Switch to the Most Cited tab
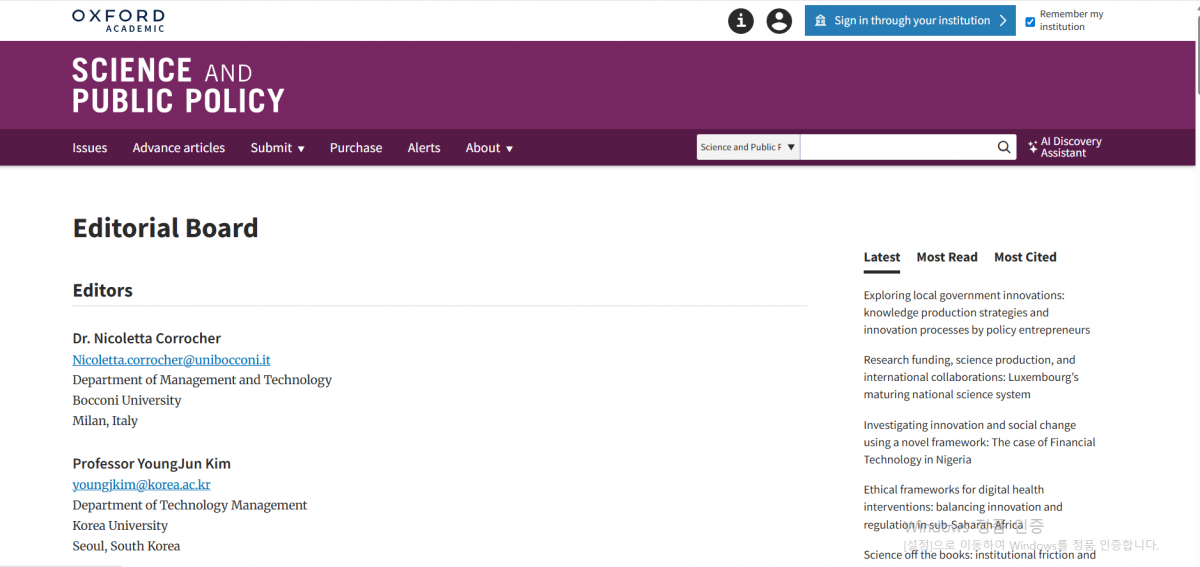The height and width of the screenshot is (567, 1200). pos(1025,257)
